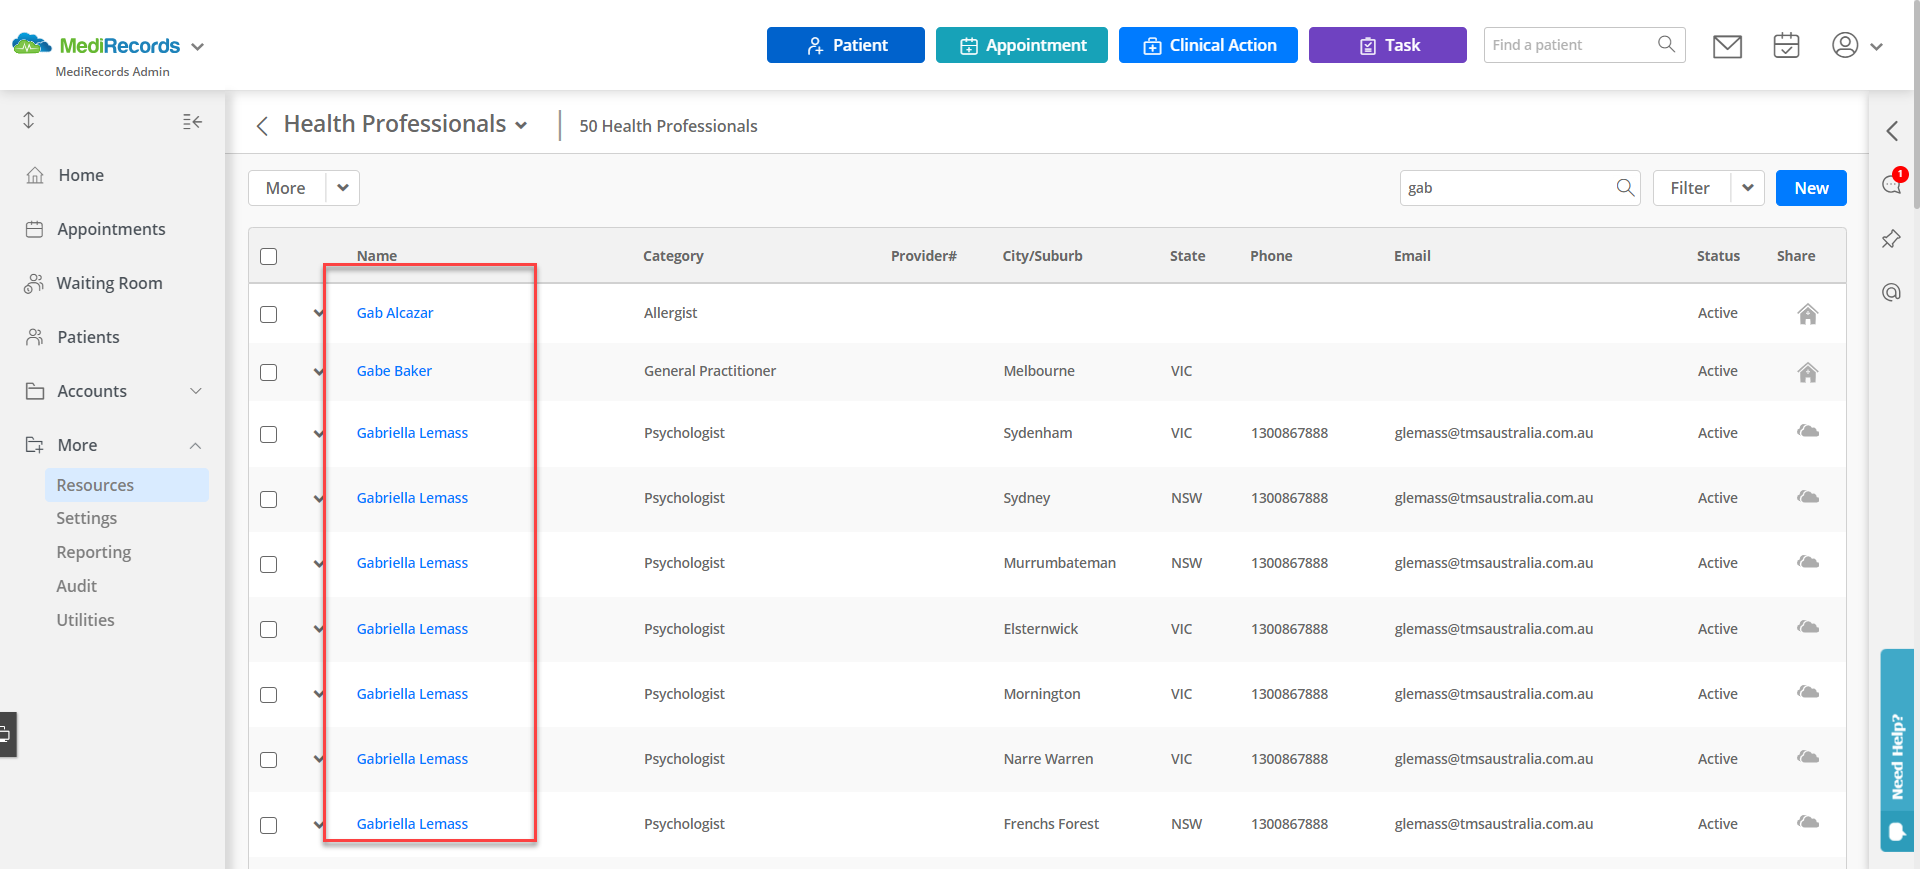Select Resources under More
This screenshot has width=1920, height=869.
[x=126, y=485]
